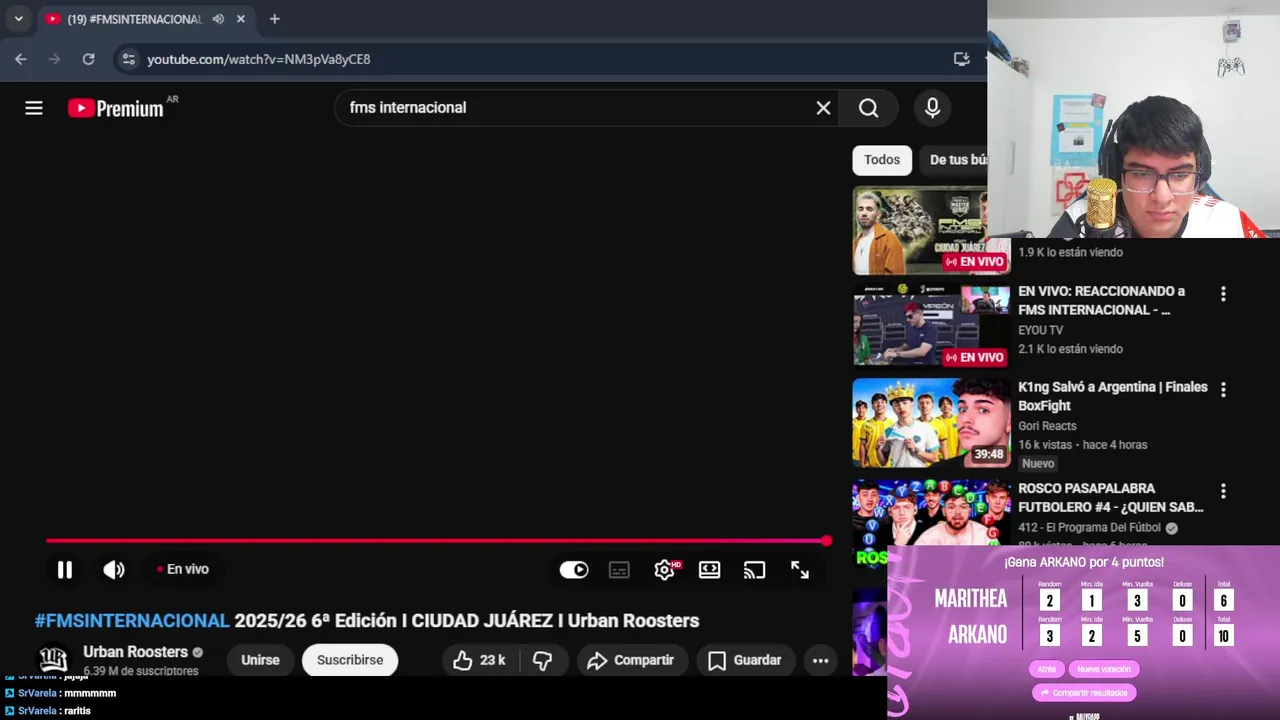Subscribe with the Suscribirse button
The width and height of the screenshot is (1280, 720).
[x=350, y=660]
